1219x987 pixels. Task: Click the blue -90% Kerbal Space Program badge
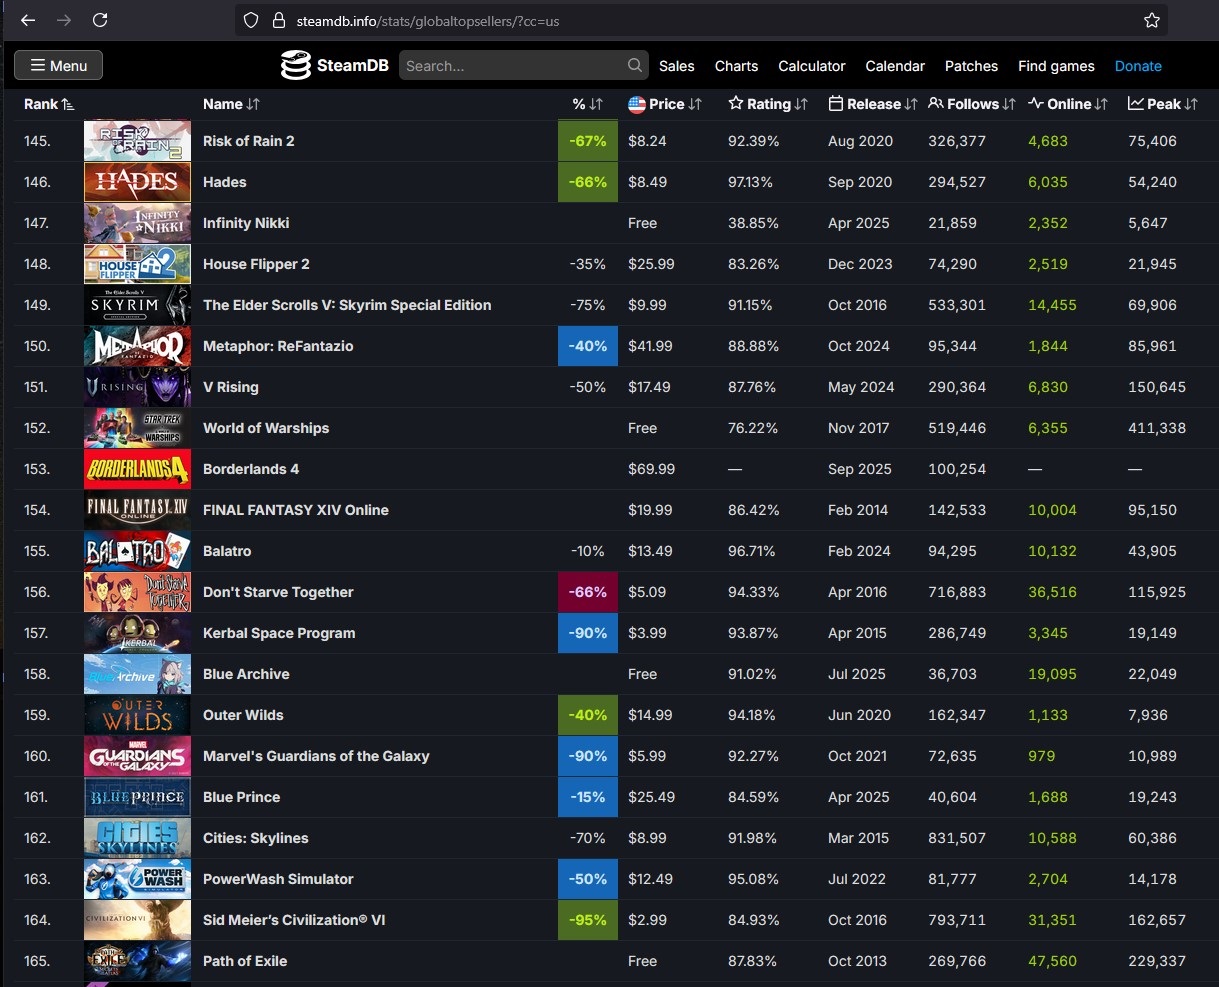pyautogui.click(x=588, y=633)
